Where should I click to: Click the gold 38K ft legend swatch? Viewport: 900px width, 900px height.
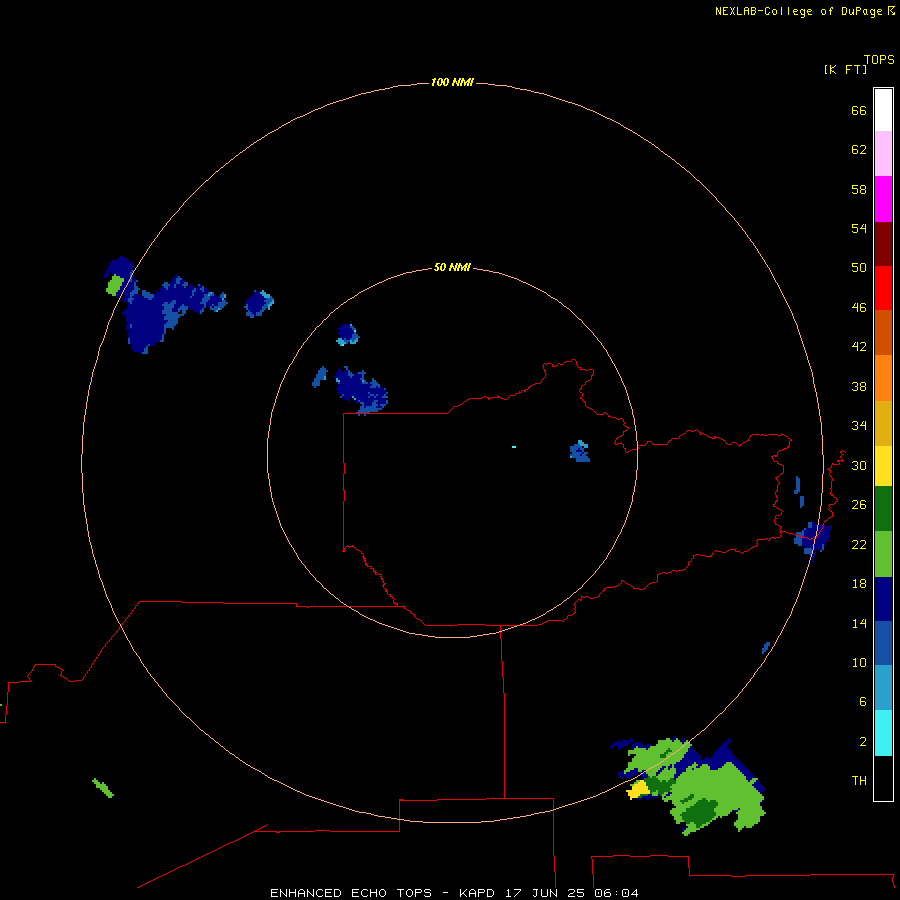point(883,423)
